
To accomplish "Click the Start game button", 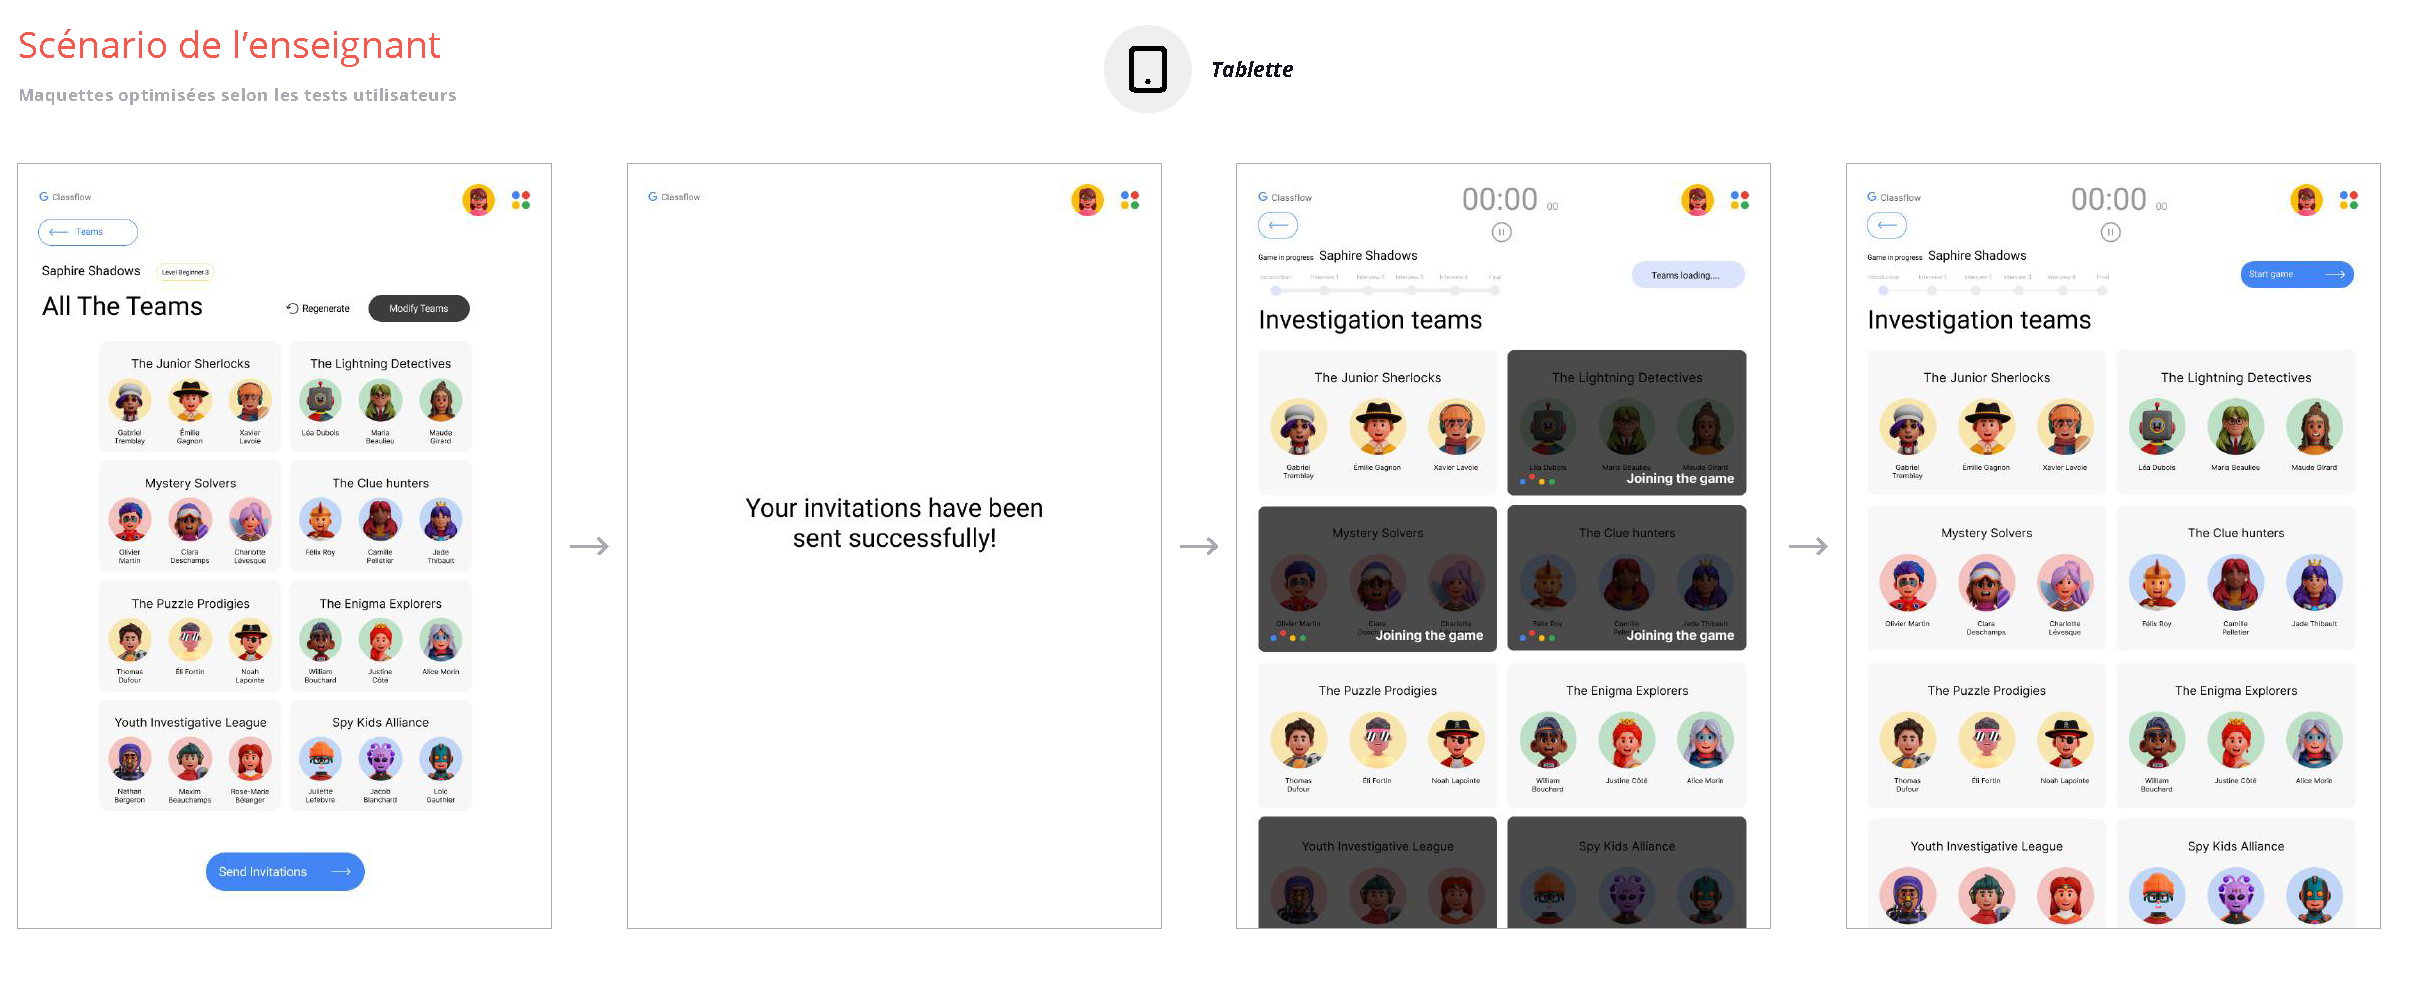I will coord(2297,274).
